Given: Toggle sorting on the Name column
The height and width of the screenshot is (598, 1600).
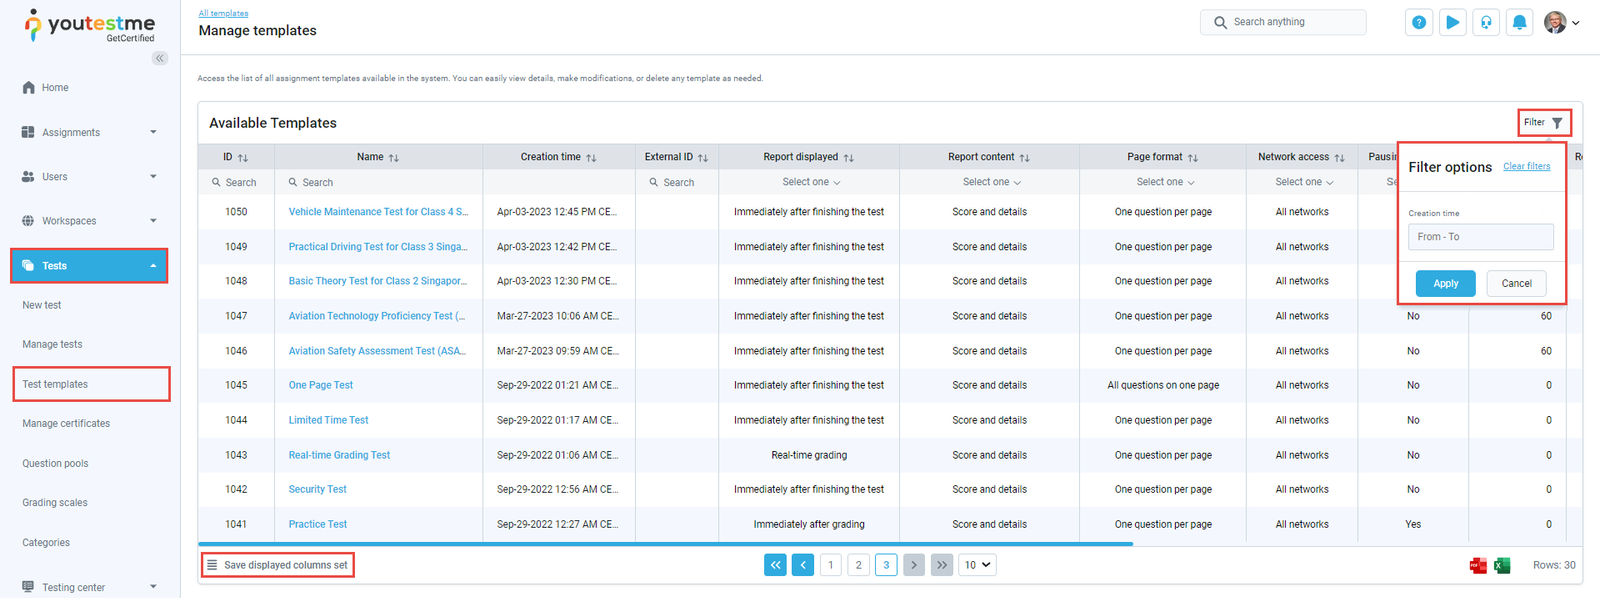Looking at the screenshot, I should click(x=394, y=158).
